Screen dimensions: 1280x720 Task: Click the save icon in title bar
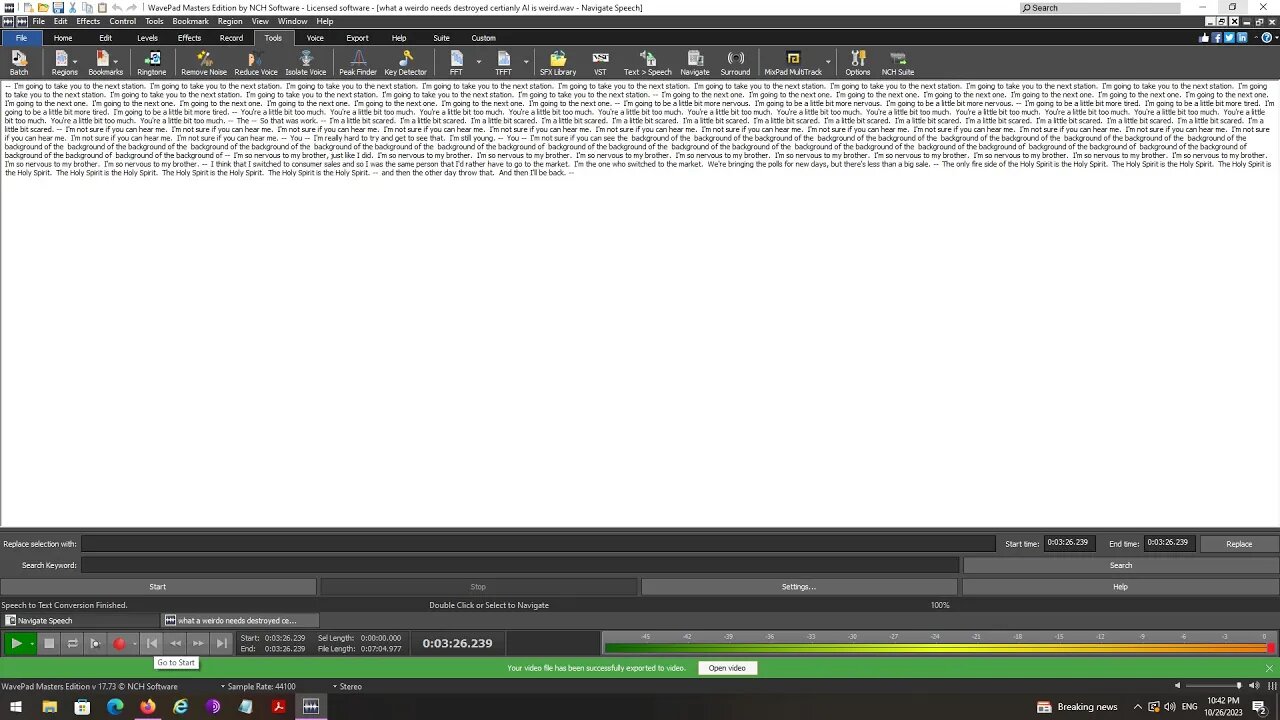(58, 7)
